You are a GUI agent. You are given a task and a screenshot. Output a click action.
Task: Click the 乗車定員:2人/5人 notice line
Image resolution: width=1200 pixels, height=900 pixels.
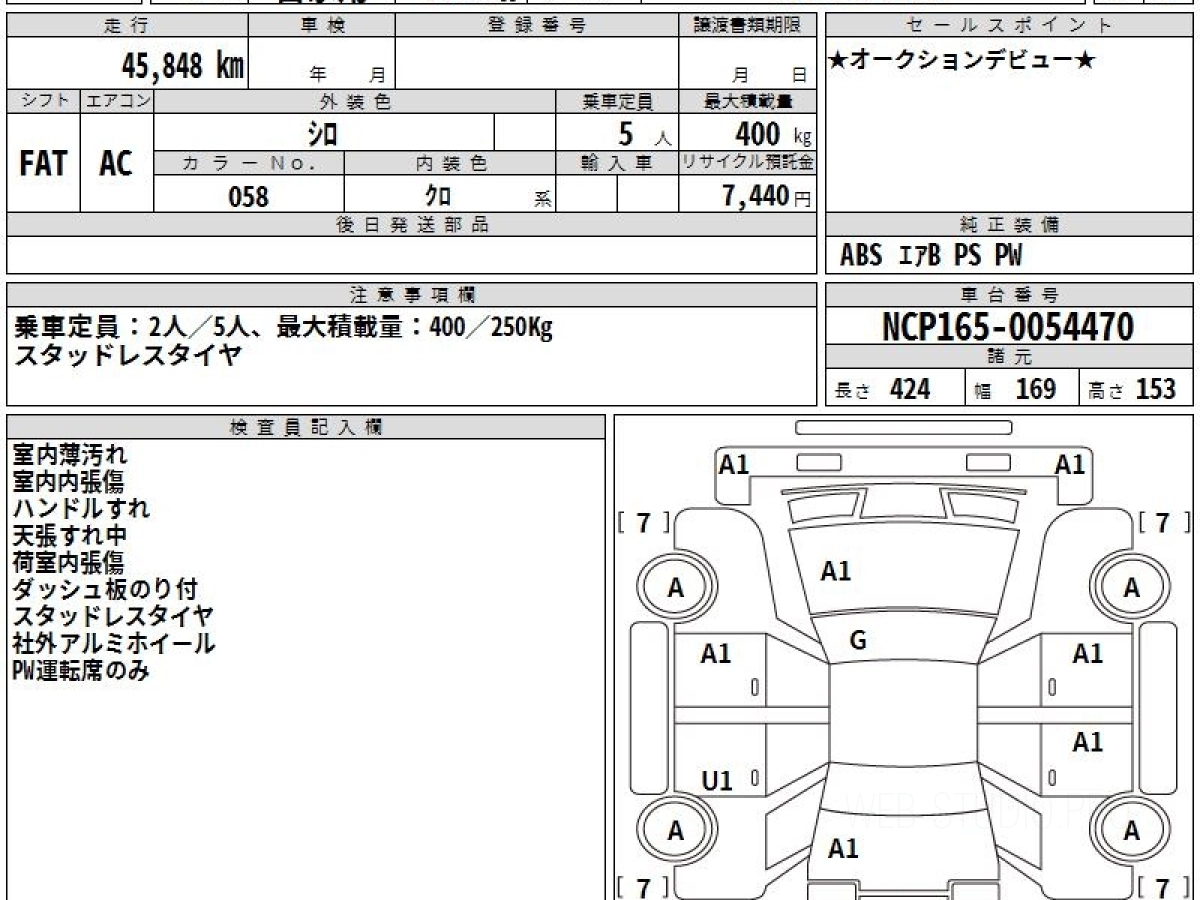click(283, 327)
